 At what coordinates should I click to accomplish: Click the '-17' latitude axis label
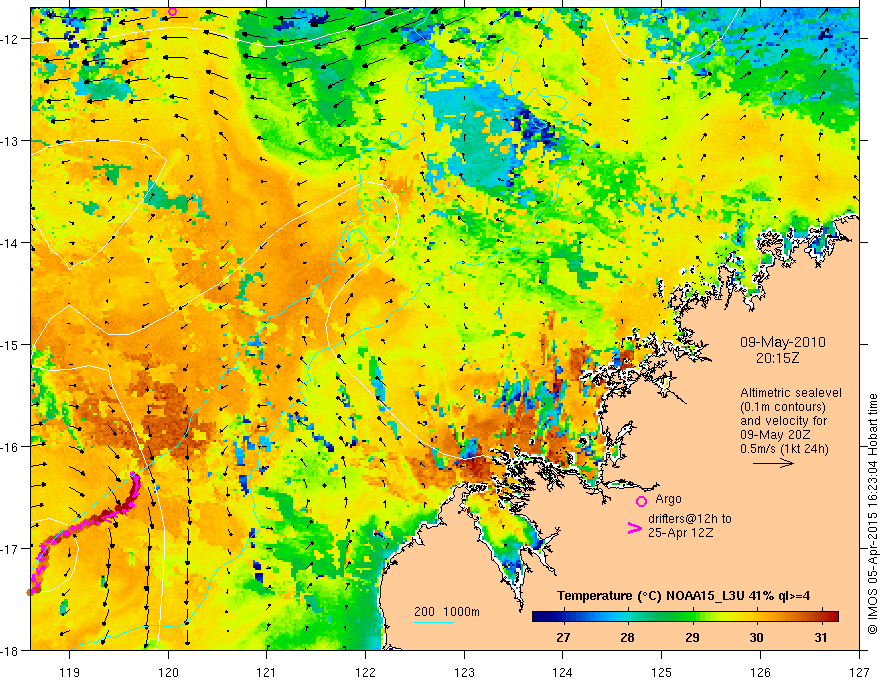[x=11, y=549]
